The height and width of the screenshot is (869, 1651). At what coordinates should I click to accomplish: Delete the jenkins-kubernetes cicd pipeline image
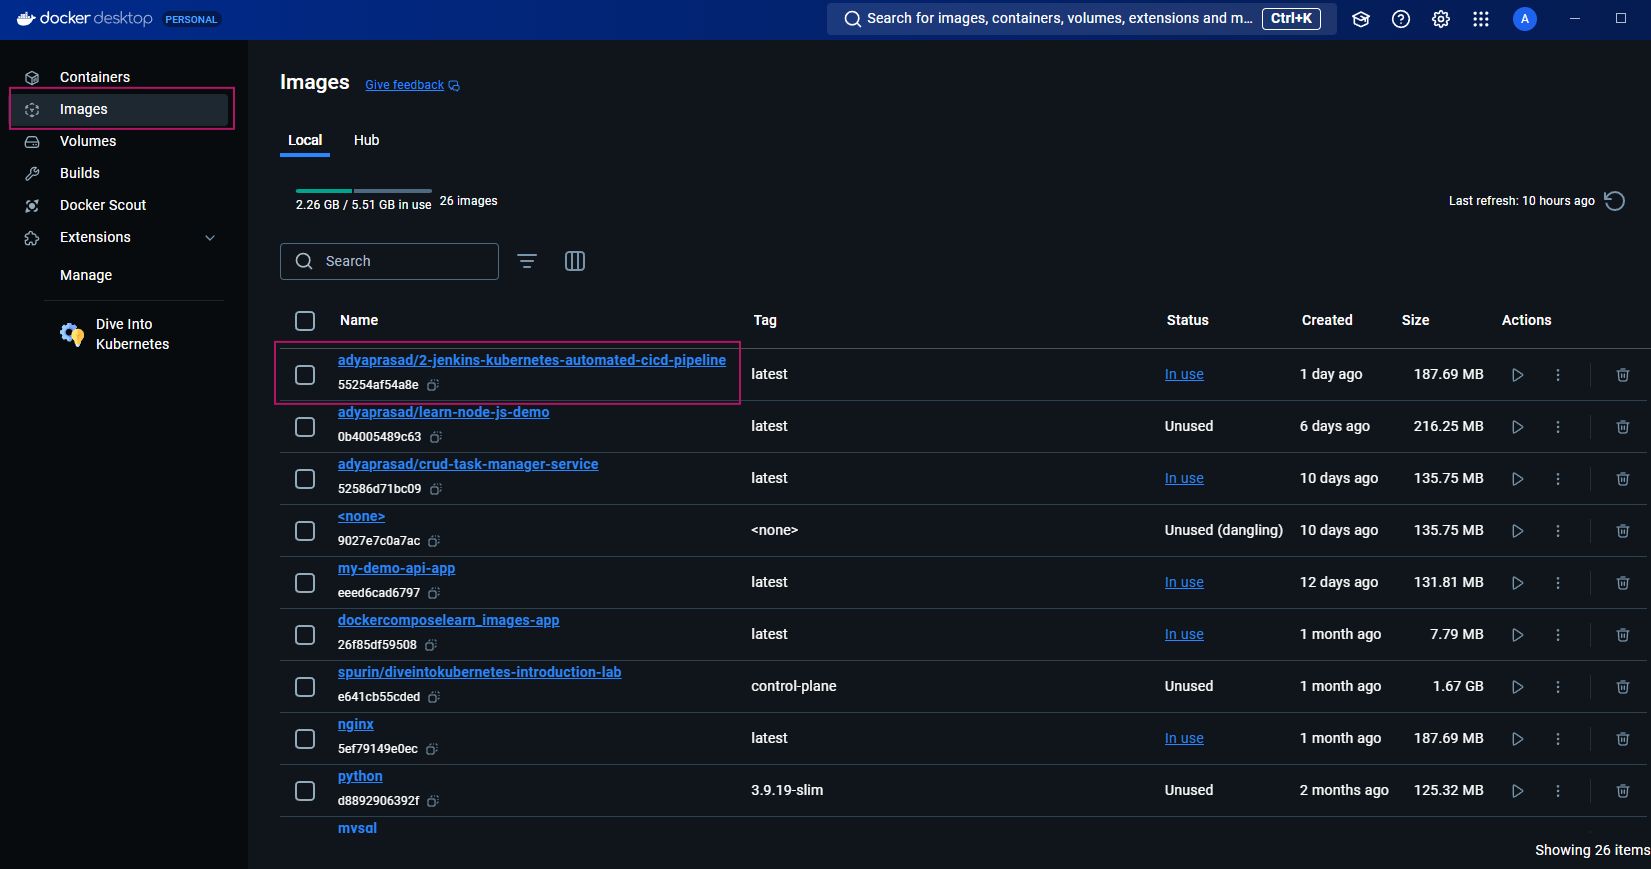[1623, 375]
